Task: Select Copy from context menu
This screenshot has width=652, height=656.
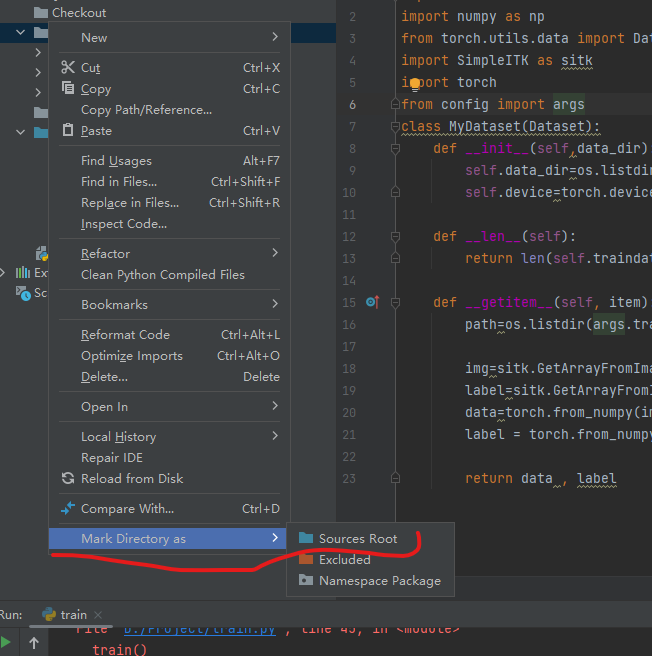Action: point(169,89)
